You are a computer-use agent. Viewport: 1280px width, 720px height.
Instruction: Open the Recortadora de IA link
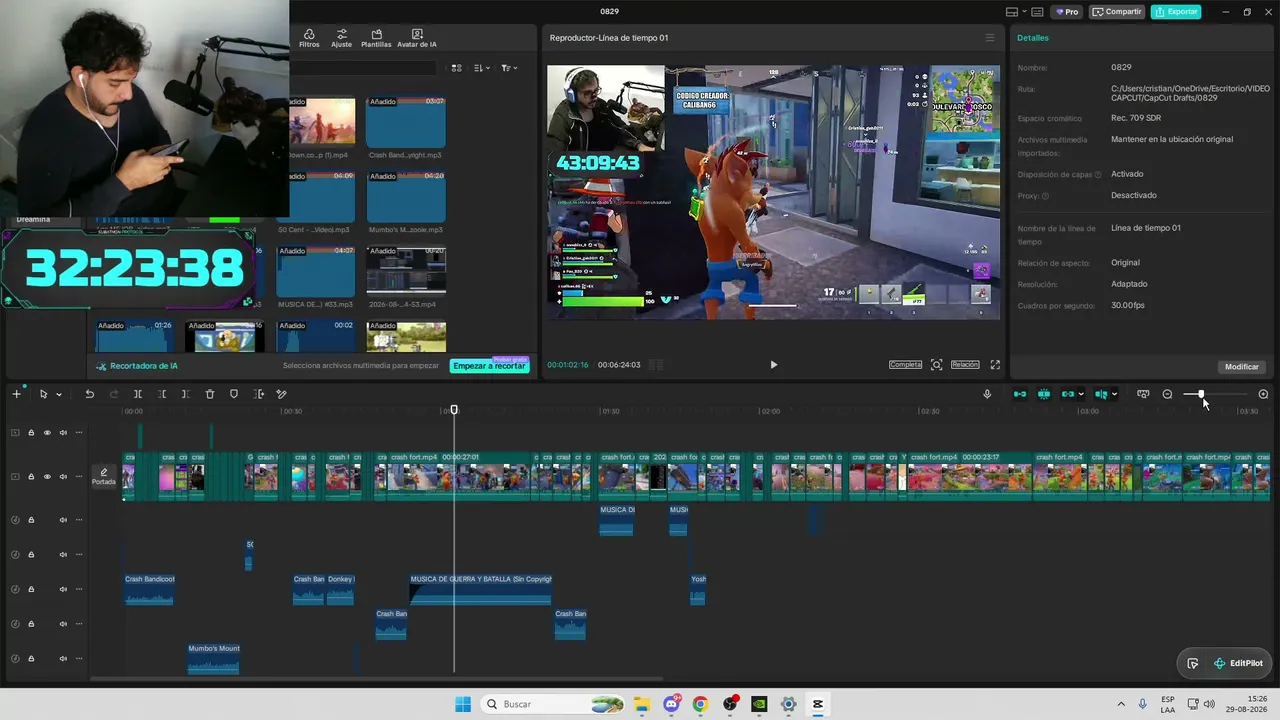click(x=137, y=366)
